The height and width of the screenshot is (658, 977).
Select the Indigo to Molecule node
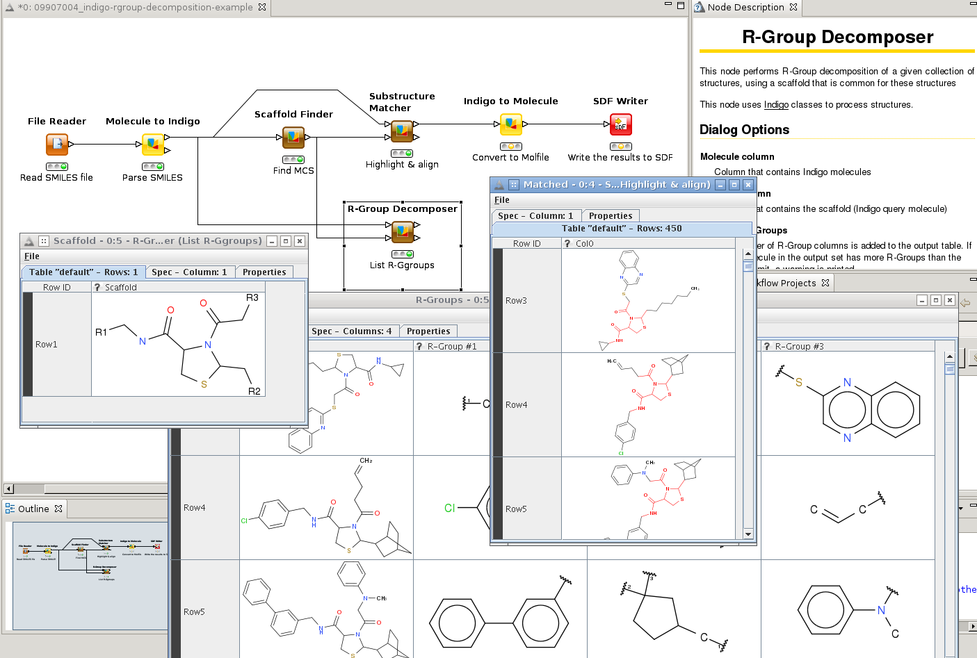point(511,125)
